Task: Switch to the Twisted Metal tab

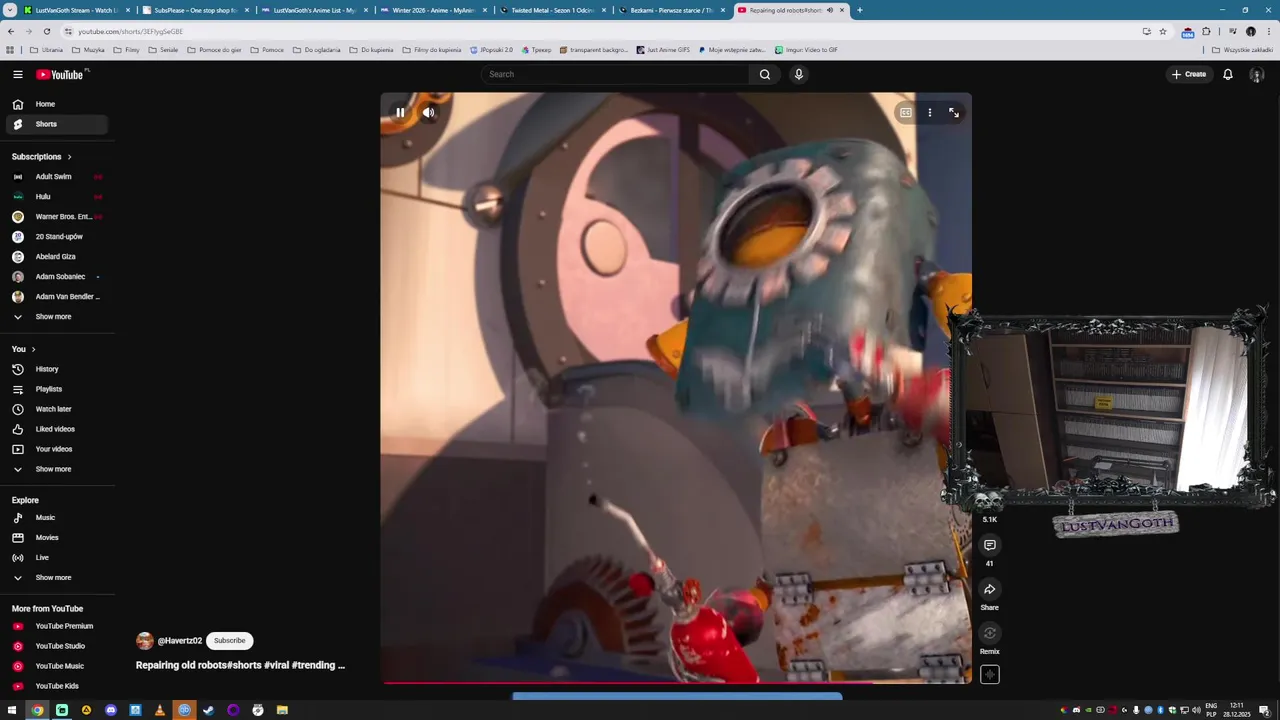Action: pos(553,10)
